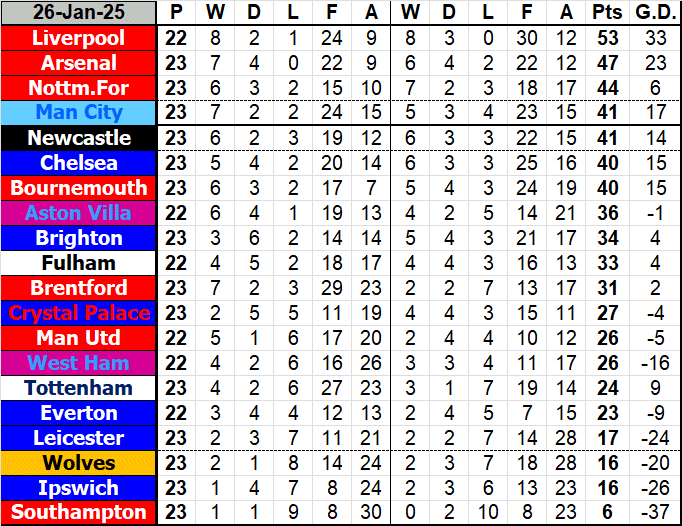Click the Bournemouth team label

79,188
